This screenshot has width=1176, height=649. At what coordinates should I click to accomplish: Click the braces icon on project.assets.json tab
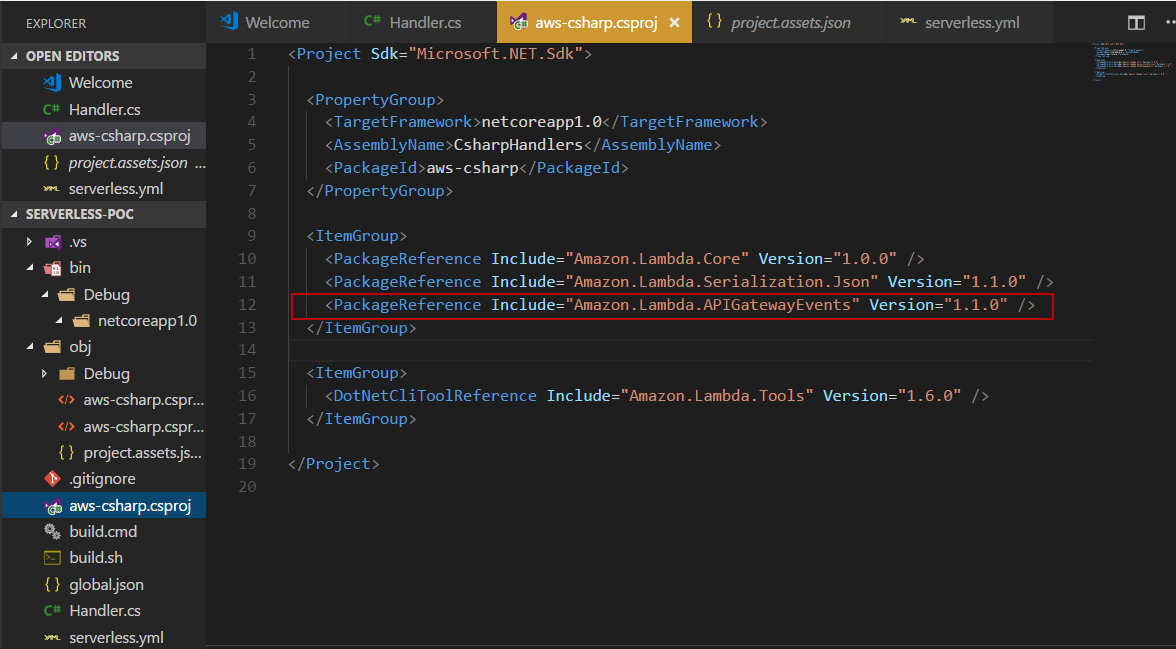[714, 22]
